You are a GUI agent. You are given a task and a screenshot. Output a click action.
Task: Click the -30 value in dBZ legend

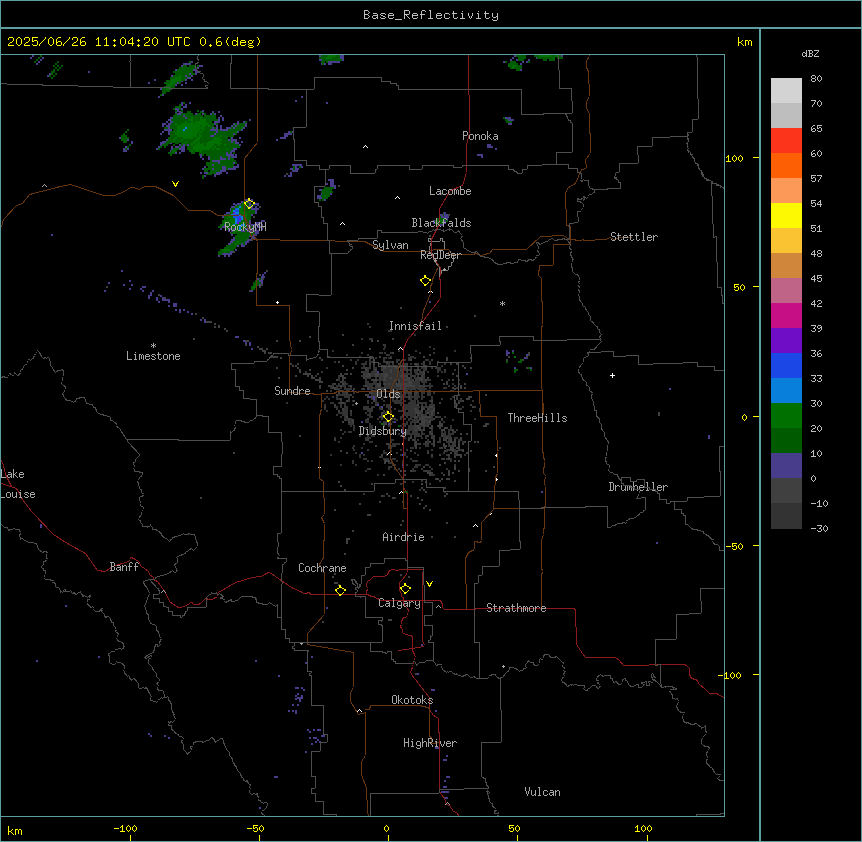[819, 529]
